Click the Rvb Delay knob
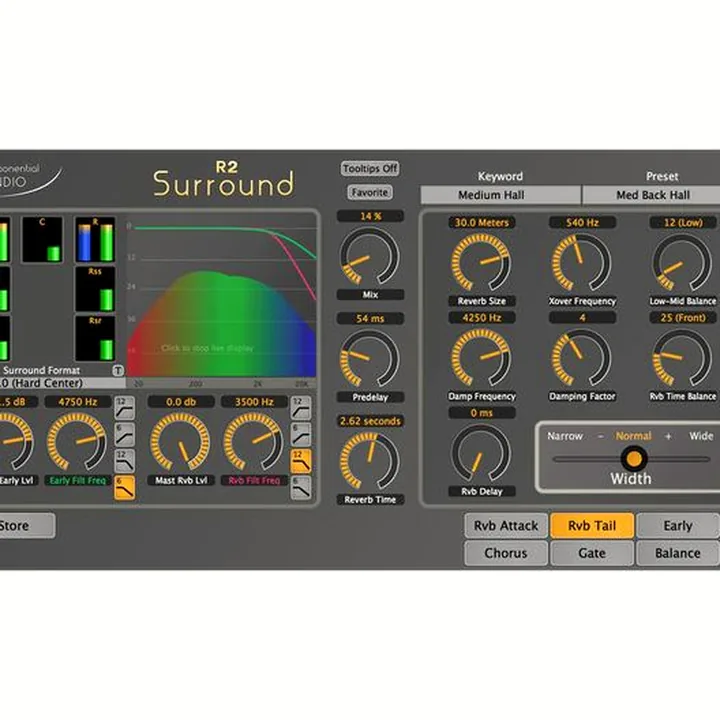This screenshot has width=720, height=720. click(x=481, y=454)
